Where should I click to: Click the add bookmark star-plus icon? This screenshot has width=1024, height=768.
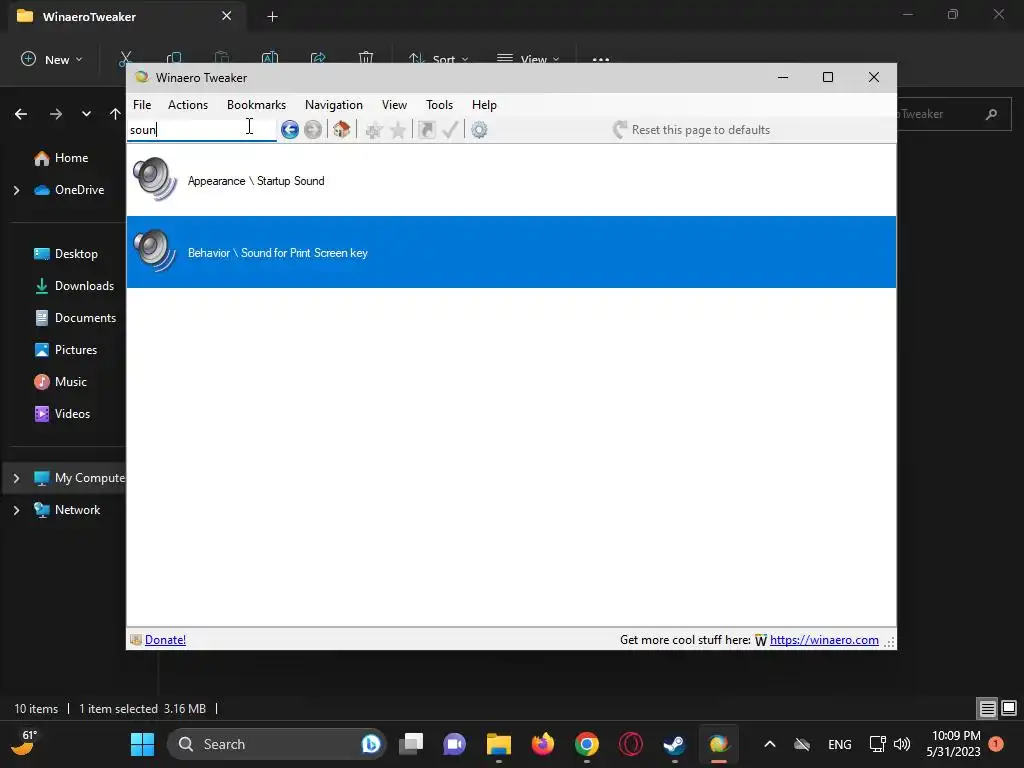374,131
